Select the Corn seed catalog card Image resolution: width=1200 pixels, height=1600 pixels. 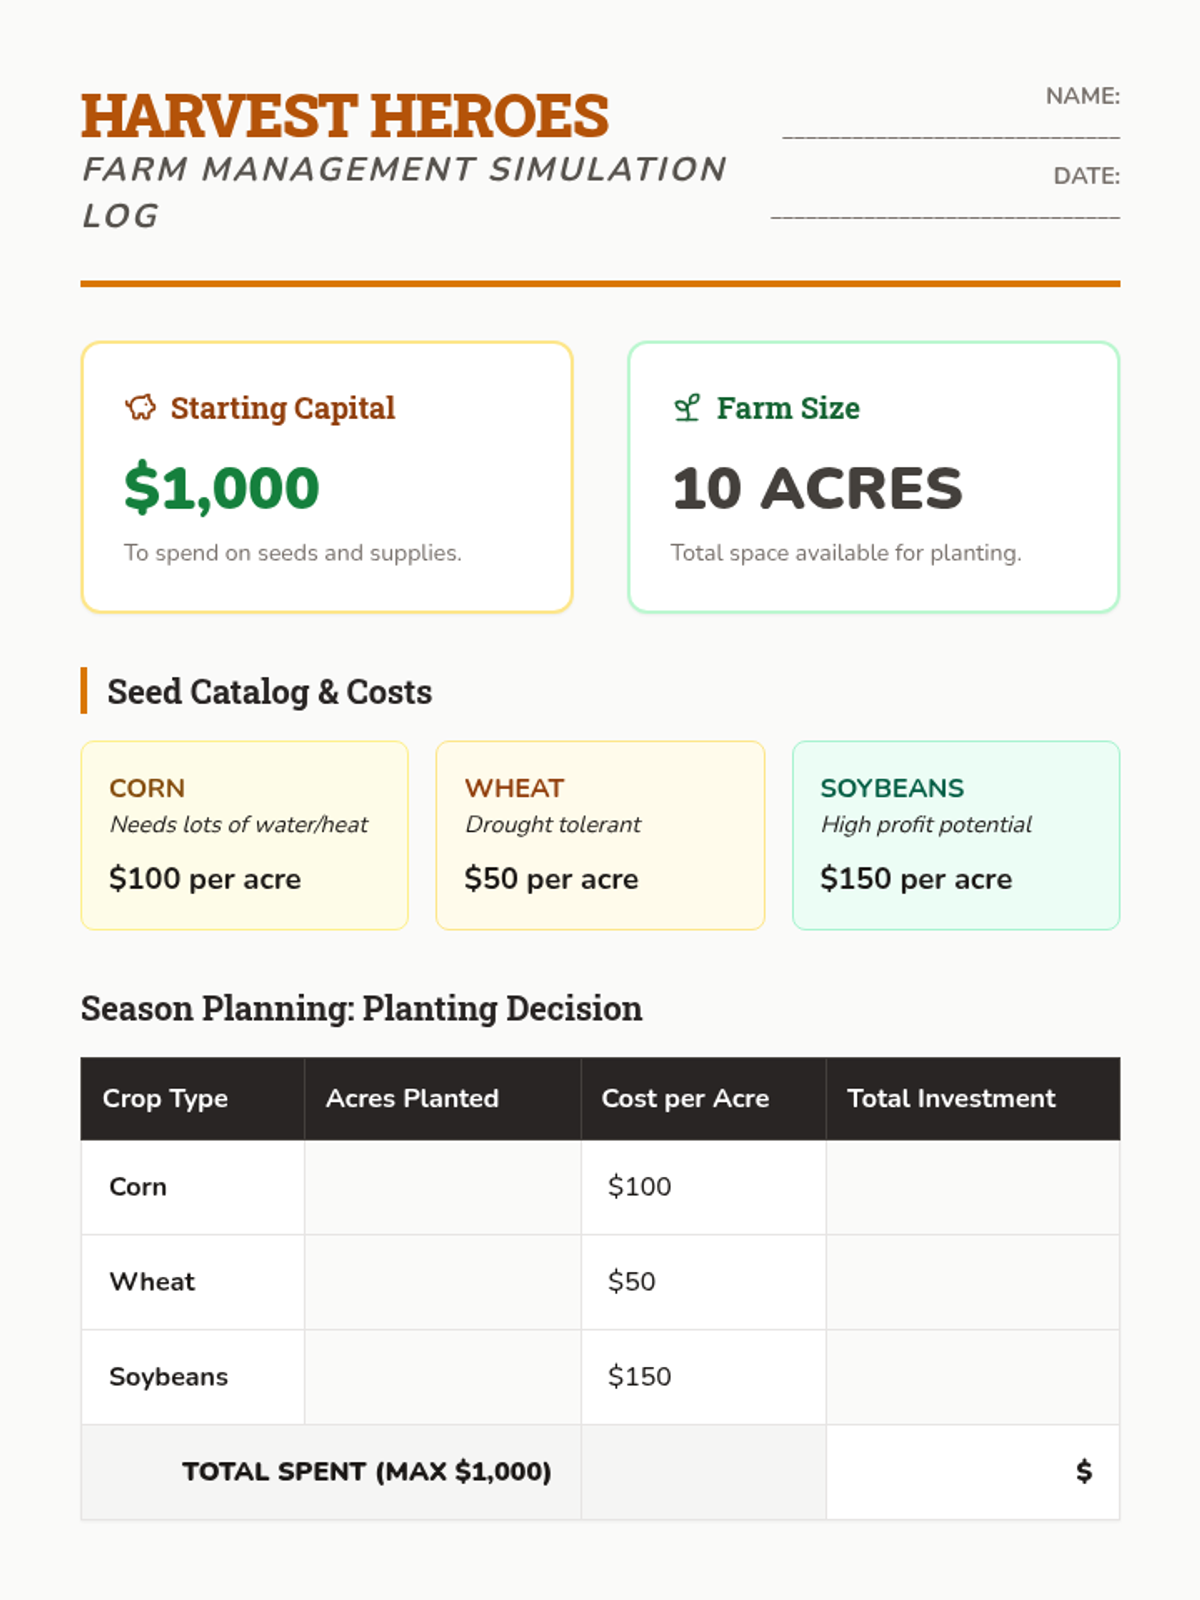pyautogui.click(x=245, y=835)
